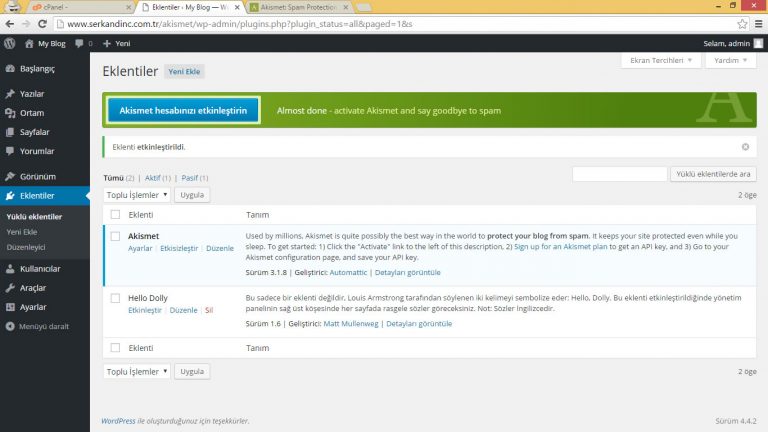Filter plugins by Aktif
The height and width of the screenshot is (432, 768).
pos(152,178)
